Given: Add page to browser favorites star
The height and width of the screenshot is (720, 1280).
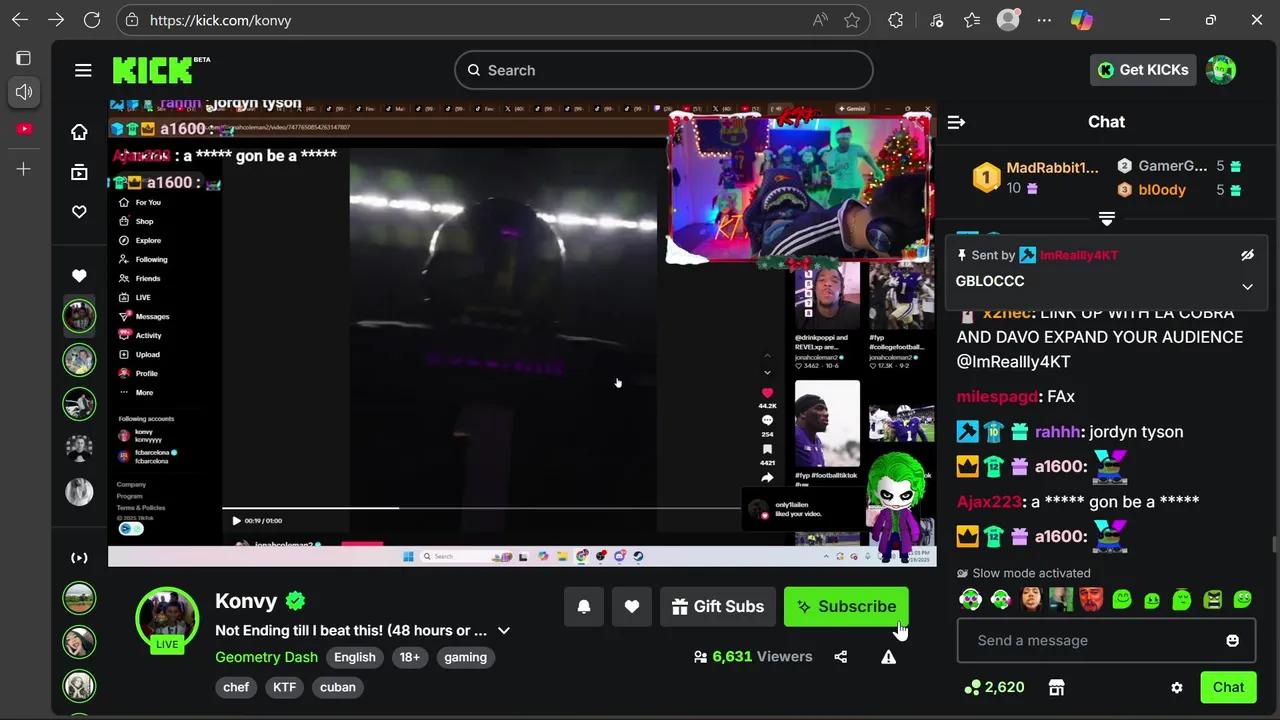Looking at the screenshot, I should (852, 20).
